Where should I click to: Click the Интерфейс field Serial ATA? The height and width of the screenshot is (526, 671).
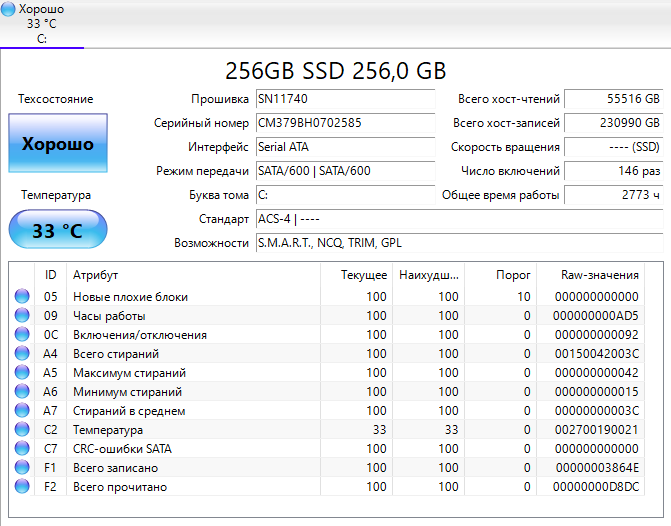(345, 147)
